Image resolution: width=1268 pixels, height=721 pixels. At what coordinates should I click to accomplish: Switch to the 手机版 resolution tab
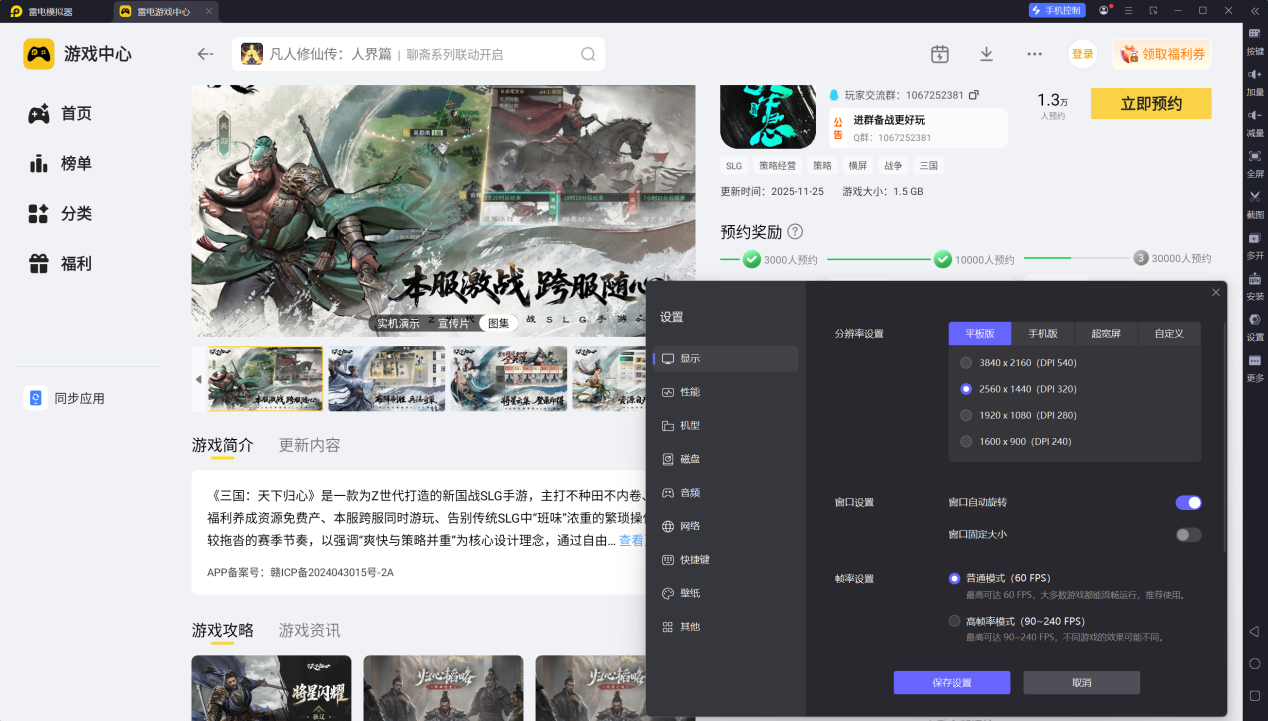pyautogui.click(x=1043, y=334)
